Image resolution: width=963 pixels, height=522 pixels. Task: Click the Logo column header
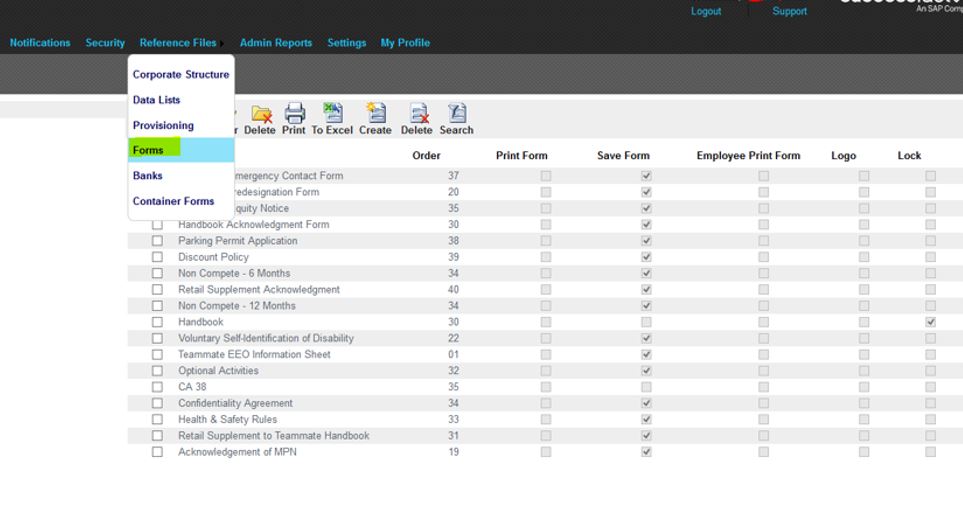(x=843, y=156)
